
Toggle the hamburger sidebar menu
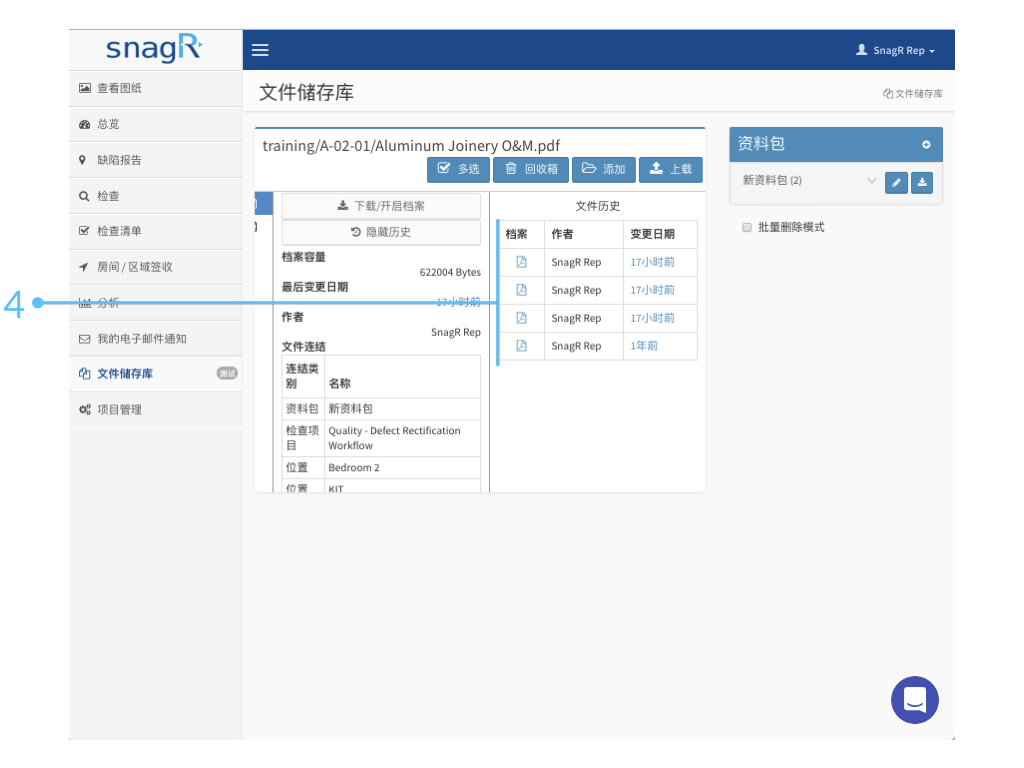(260, 50)
